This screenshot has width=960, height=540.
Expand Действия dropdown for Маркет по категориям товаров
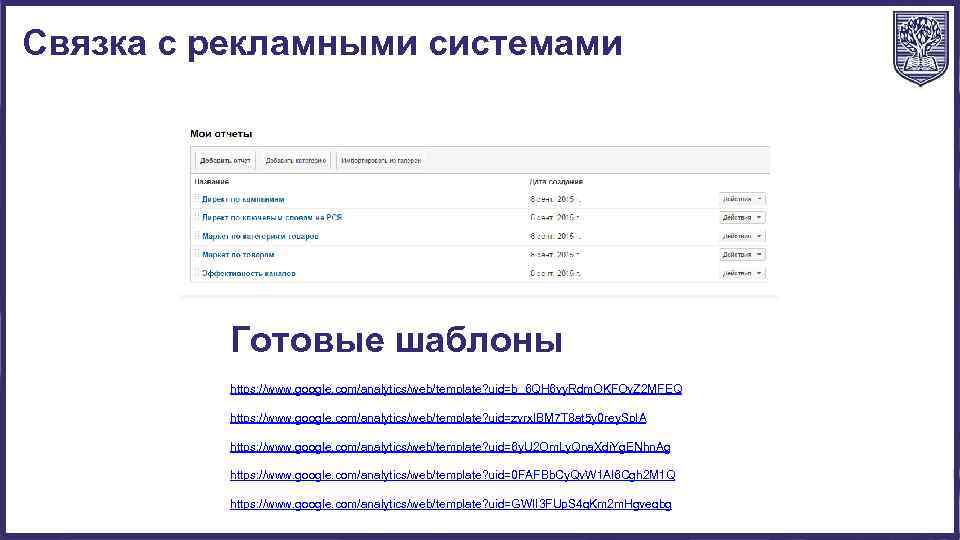coord(742,236)
